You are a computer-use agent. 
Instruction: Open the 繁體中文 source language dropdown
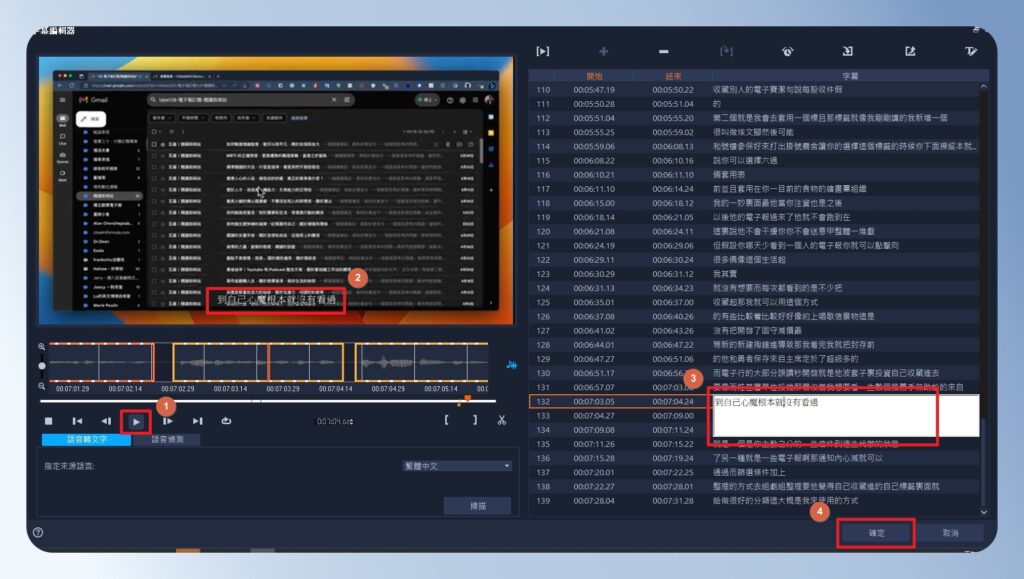pyautogui.click(x=456, y=466)
